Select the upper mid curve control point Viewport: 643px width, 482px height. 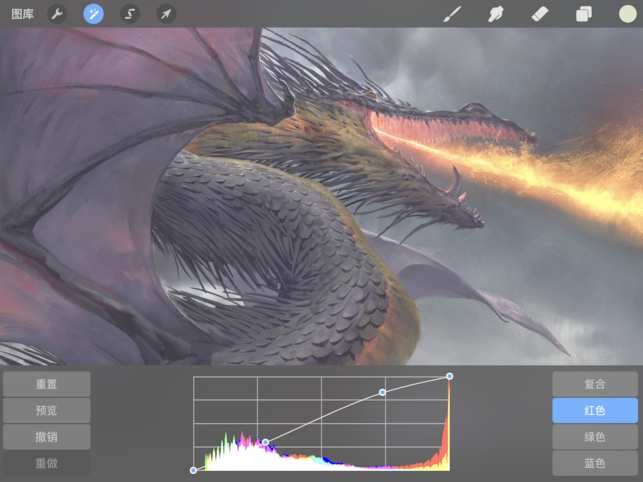pos(382,393)
